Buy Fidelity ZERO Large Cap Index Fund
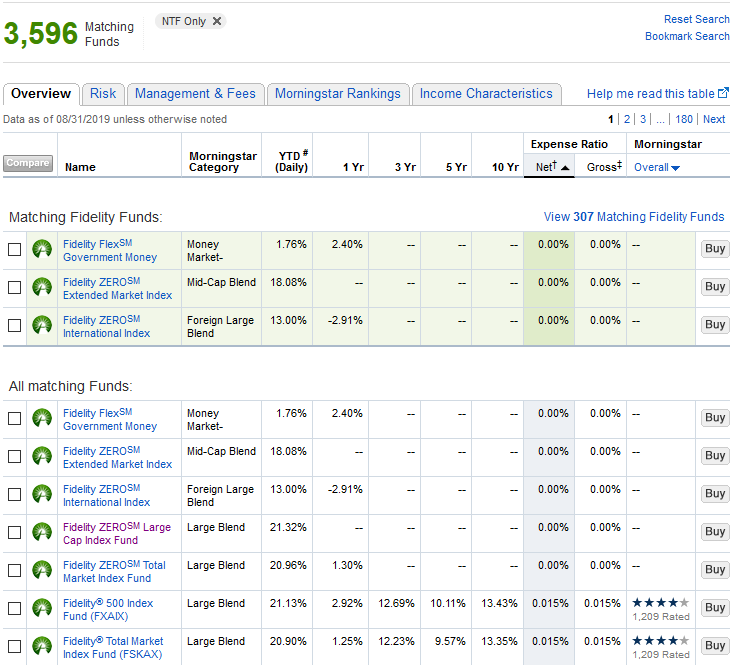 pos(715,532)
